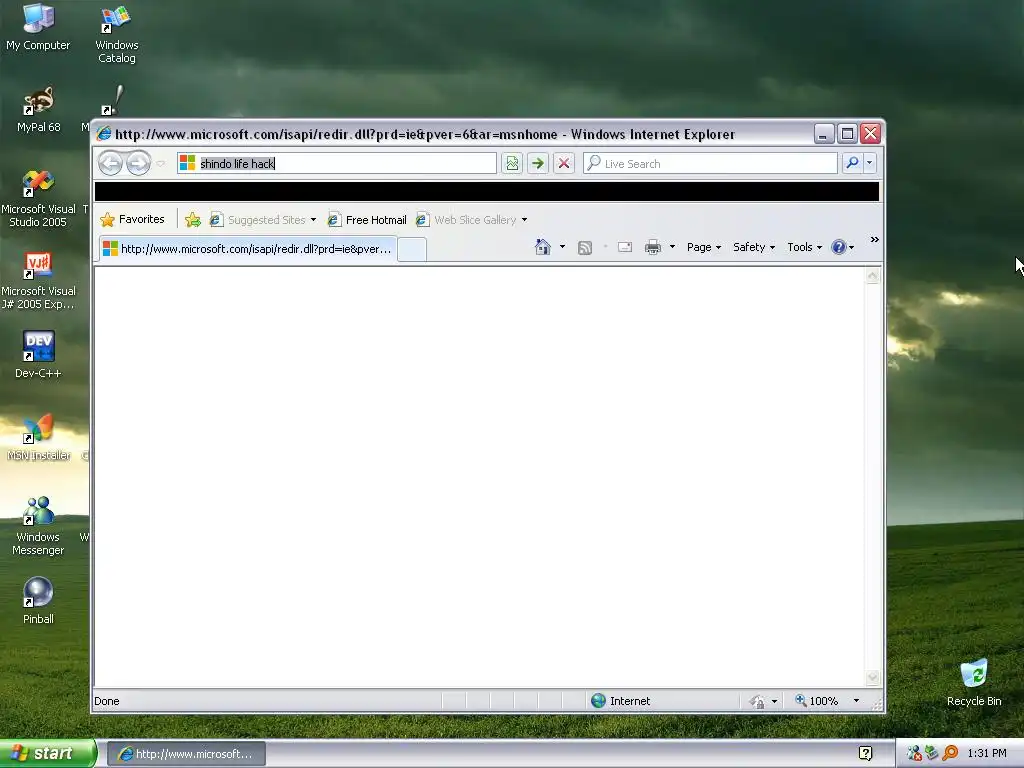Open the Safety menu
The image size is (1024, 768).
(754, 247)
